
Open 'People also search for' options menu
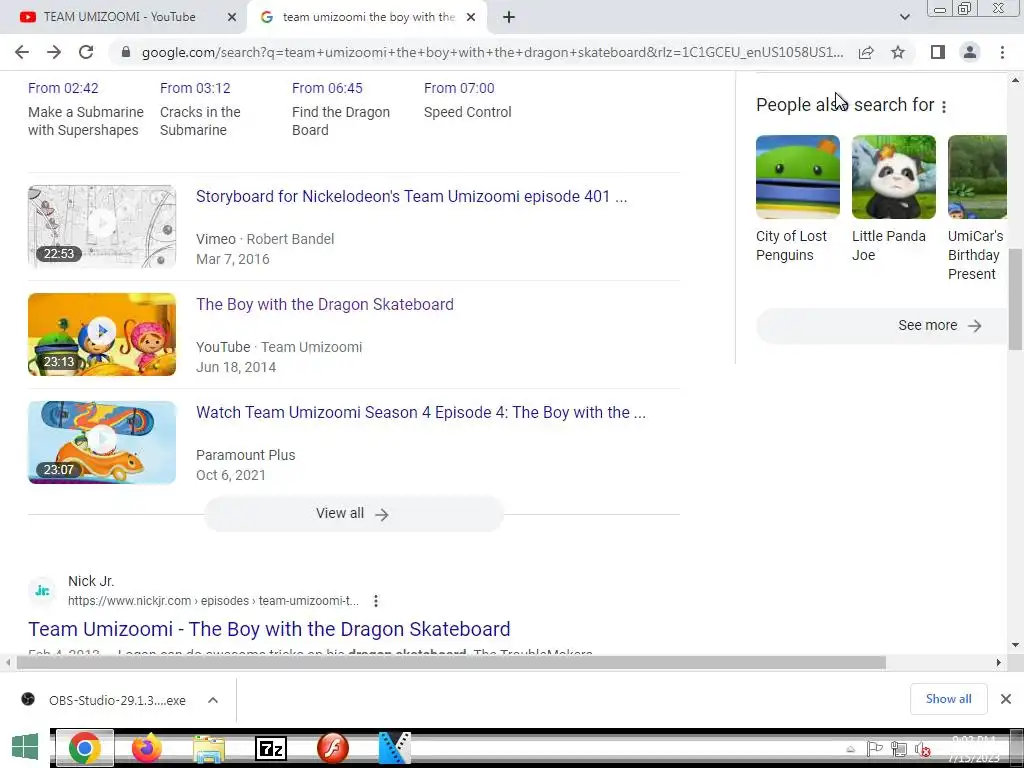(944, 106)
